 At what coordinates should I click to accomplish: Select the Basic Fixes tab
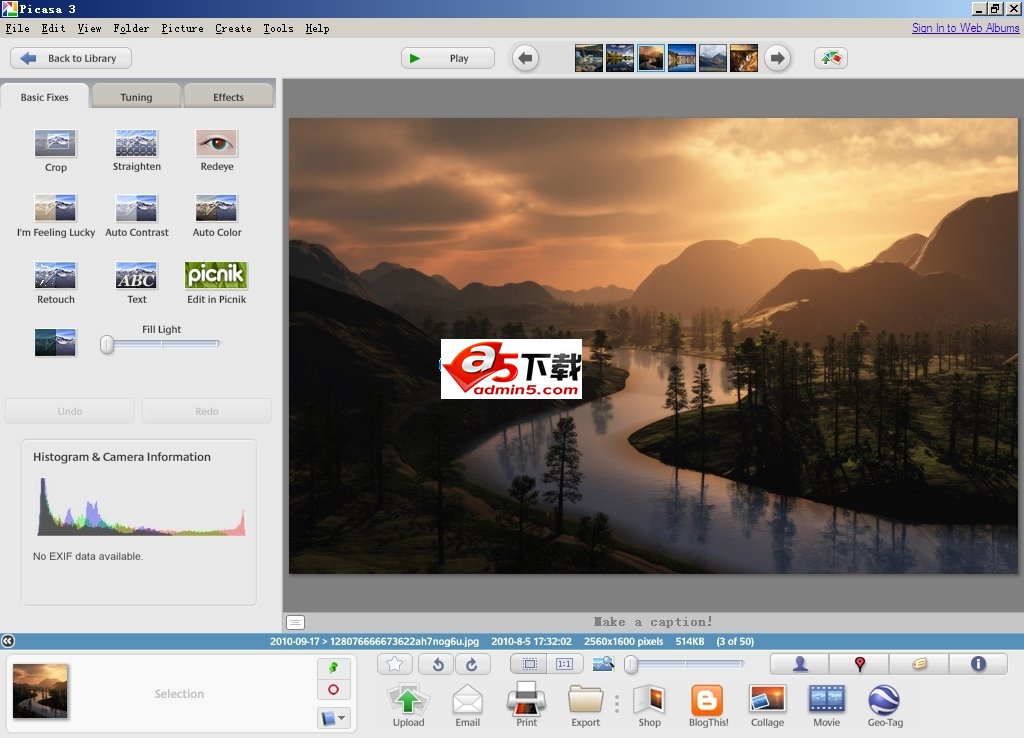44,97
